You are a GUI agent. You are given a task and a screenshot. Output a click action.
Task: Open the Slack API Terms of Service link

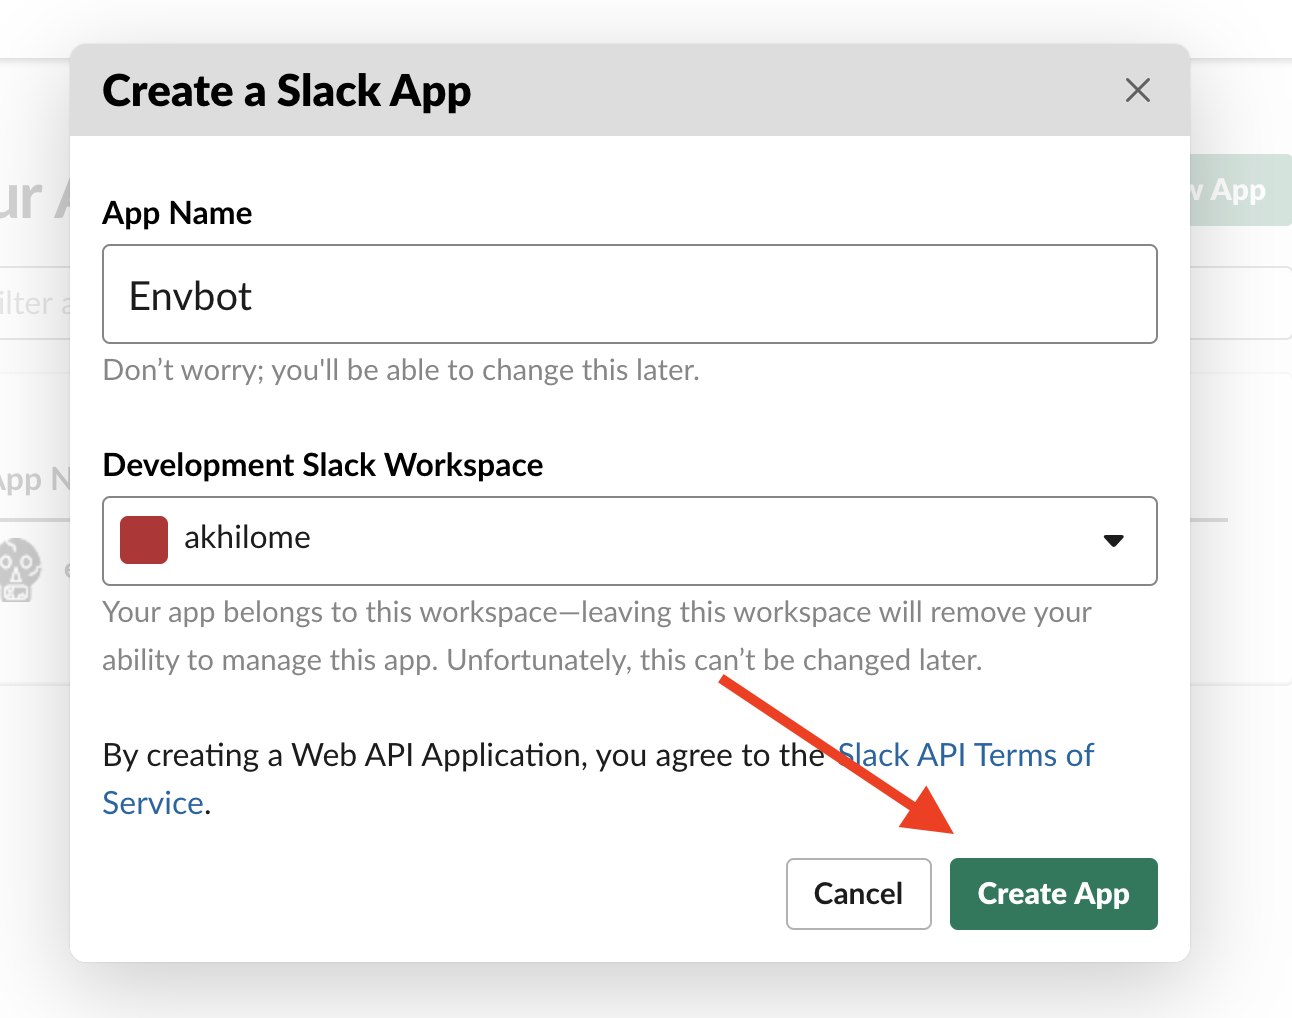click(x=966, y=755)
